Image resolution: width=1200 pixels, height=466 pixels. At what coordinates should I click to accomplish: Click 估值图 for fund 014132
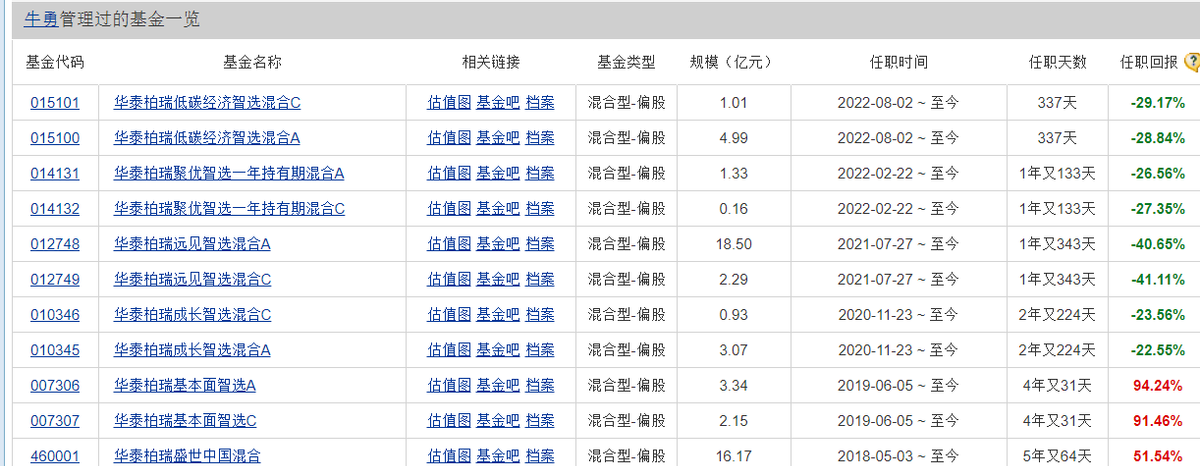[449, 208]
